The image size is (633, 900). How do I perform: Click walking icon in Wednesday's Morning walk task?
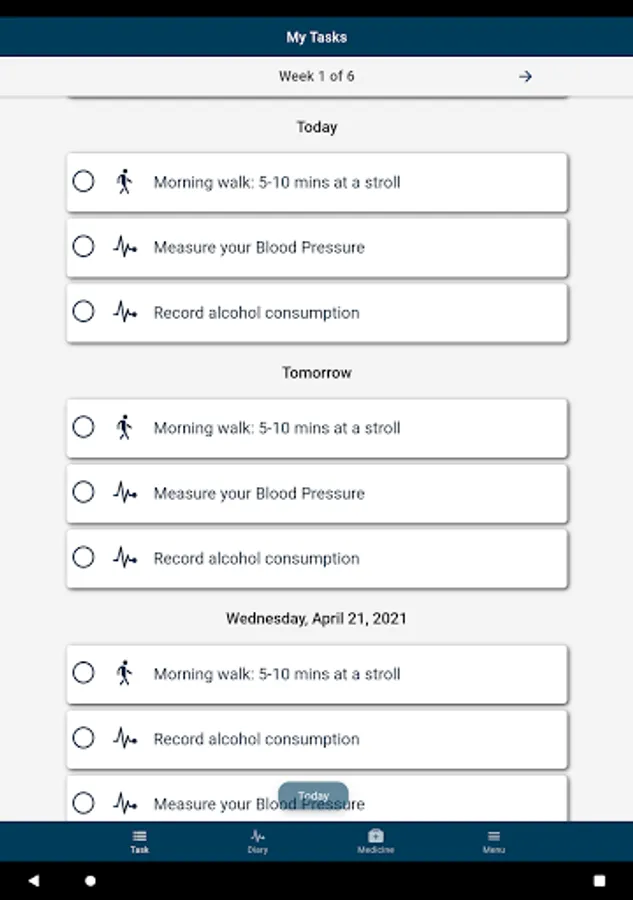coord(124,674)
